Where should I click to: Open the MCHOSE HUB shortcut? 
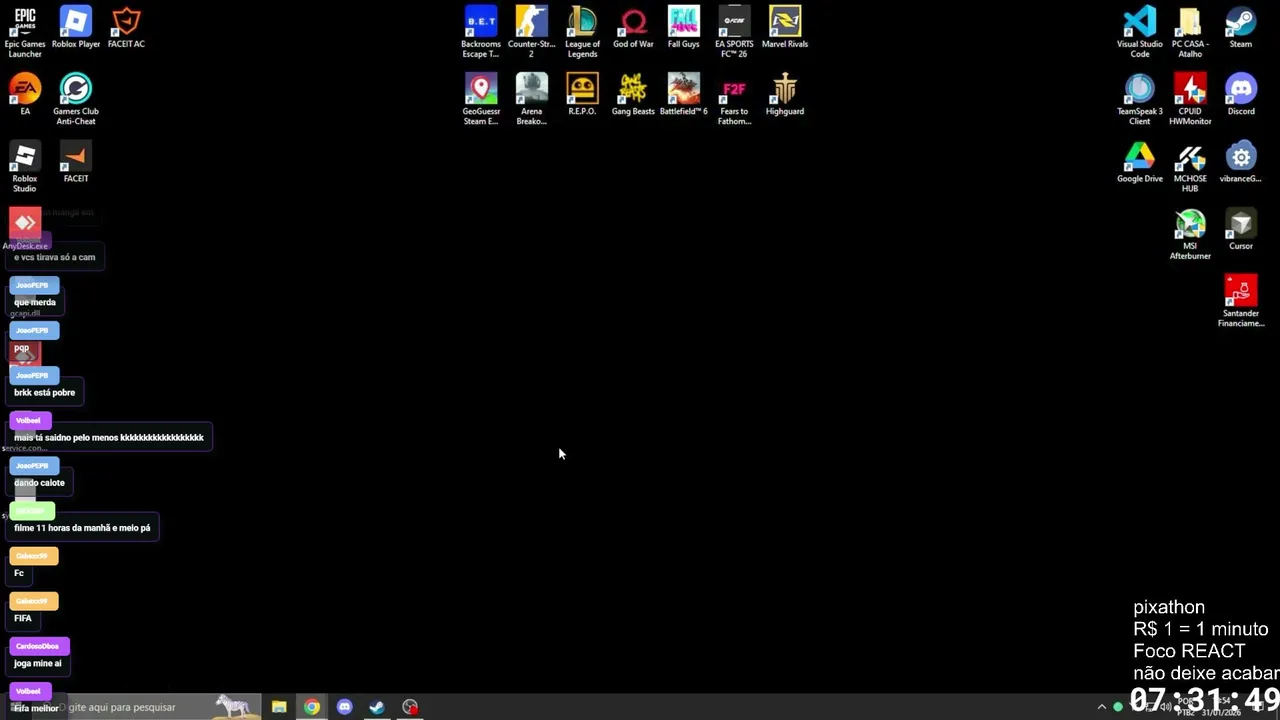point(1190,166)
